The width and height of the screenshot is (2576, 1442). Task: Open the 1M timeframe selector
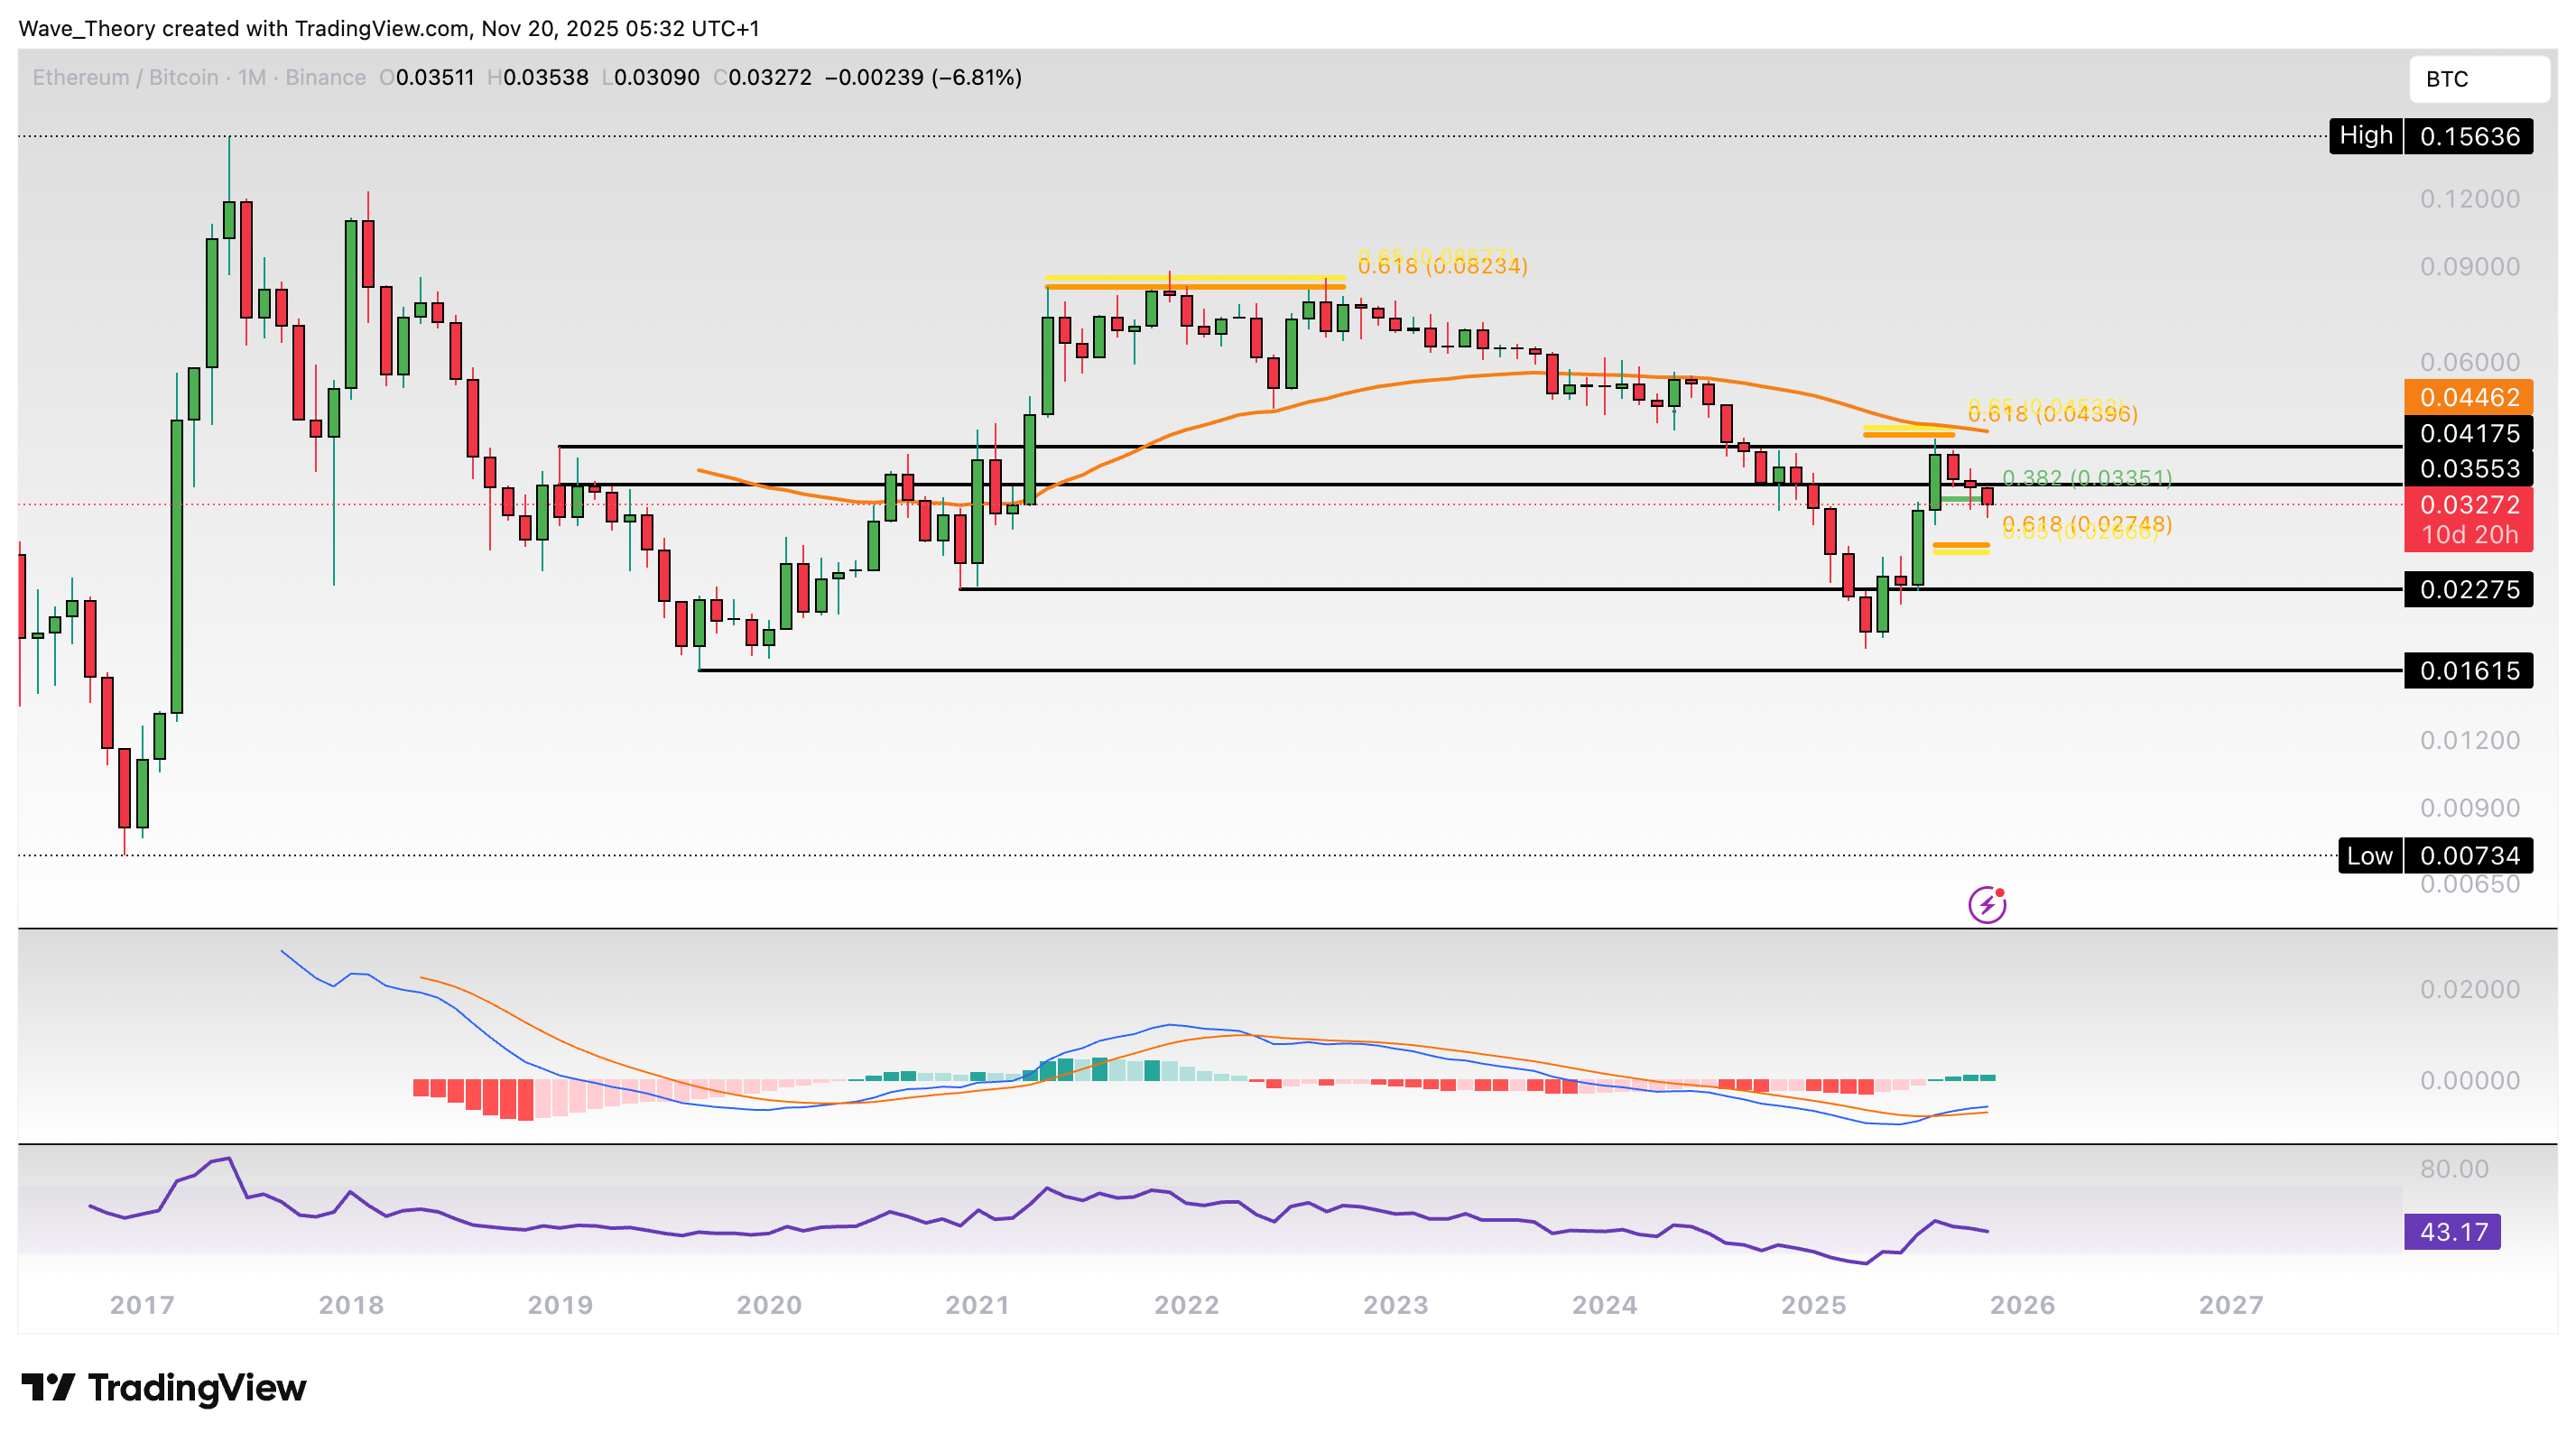252,77
